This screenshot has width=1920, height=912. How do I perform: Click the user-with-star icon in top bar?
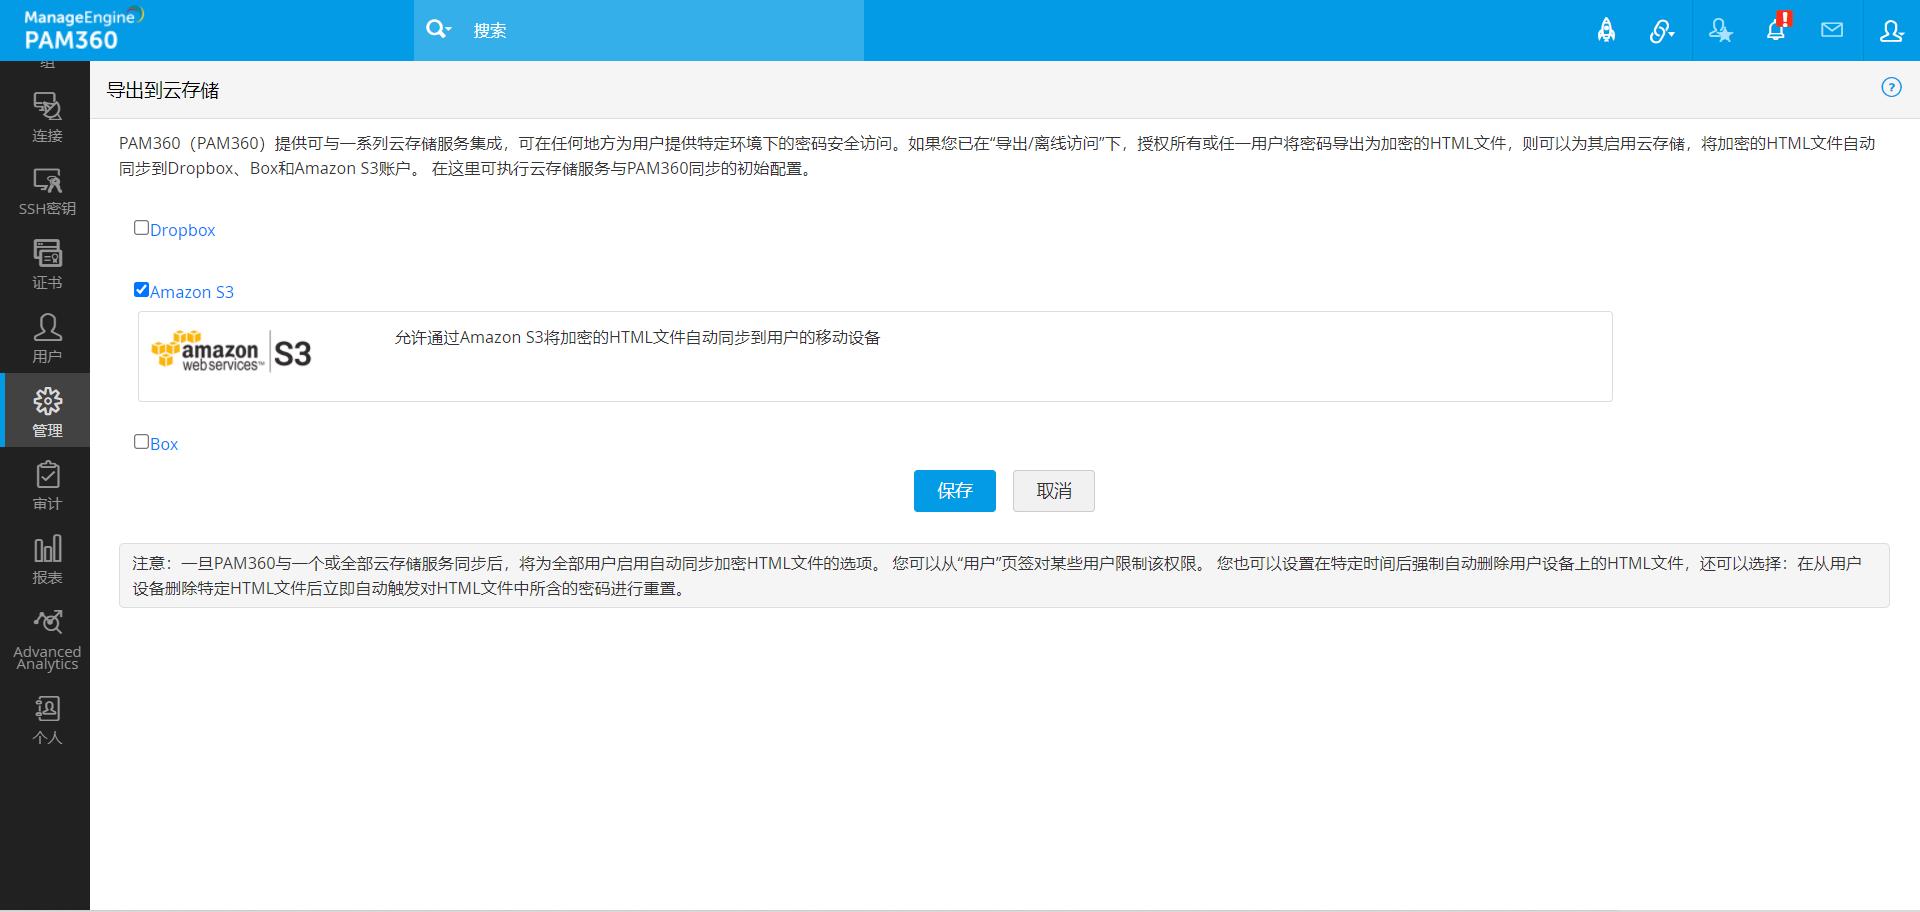[x=1720, y=31]
